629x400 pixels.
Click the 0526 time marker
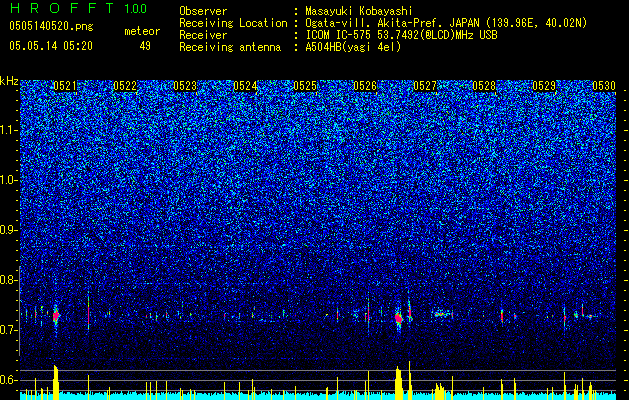[x=365, y=86]
